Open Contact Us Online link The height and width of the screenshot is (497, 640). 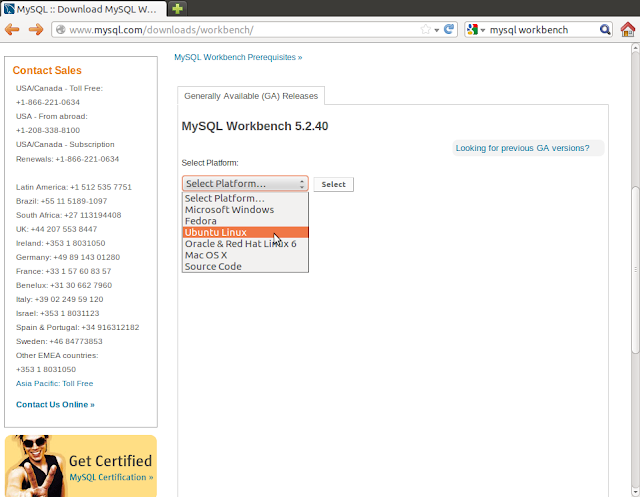click(55, 404)
